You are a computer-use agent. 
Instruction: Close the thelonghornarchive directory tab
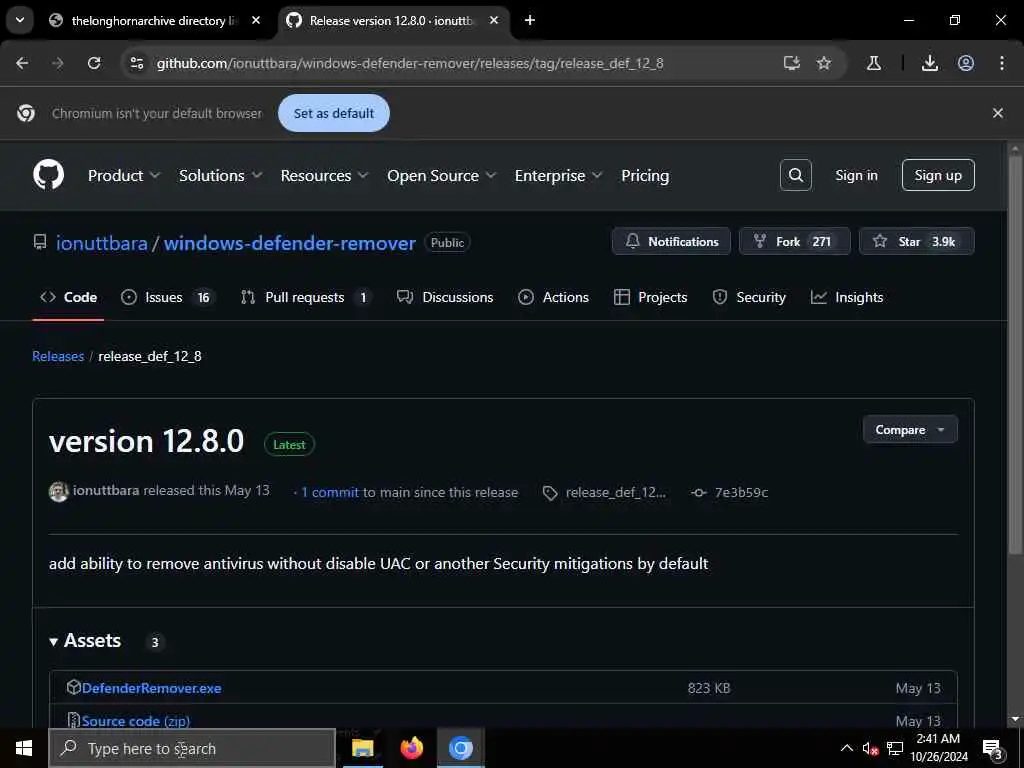pyautogui.click(x=256, y=20)
